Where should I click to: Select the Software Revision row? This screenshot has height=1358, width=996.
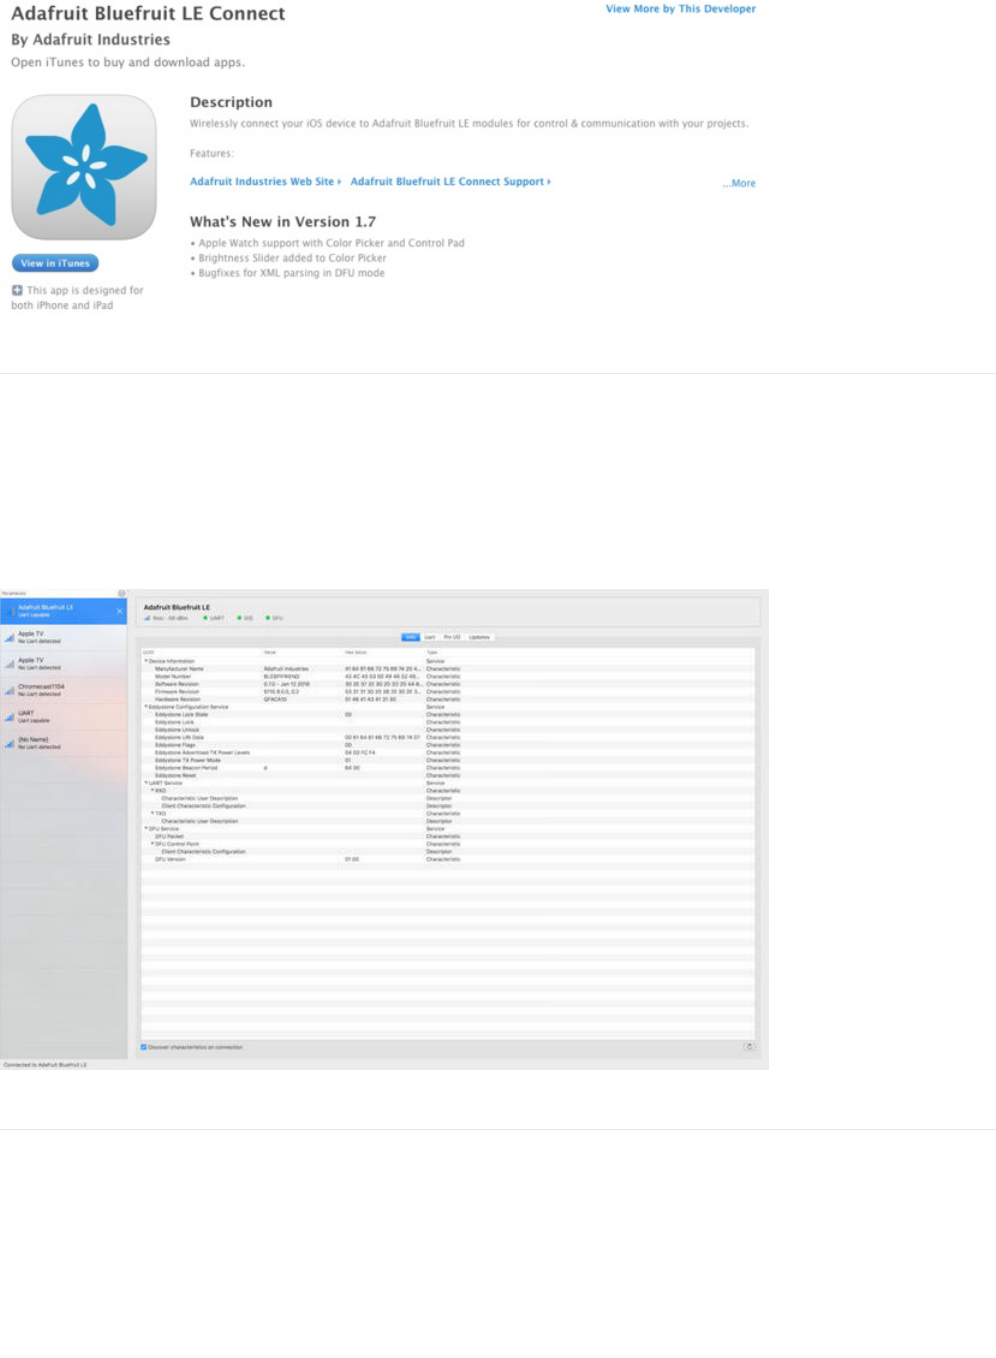(448, 684)
